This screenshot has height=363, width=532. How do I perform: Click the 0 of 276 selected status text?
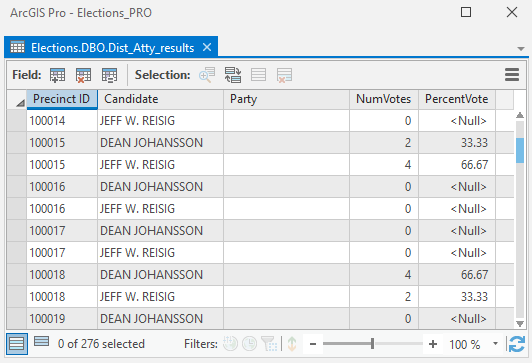point(101,344)
